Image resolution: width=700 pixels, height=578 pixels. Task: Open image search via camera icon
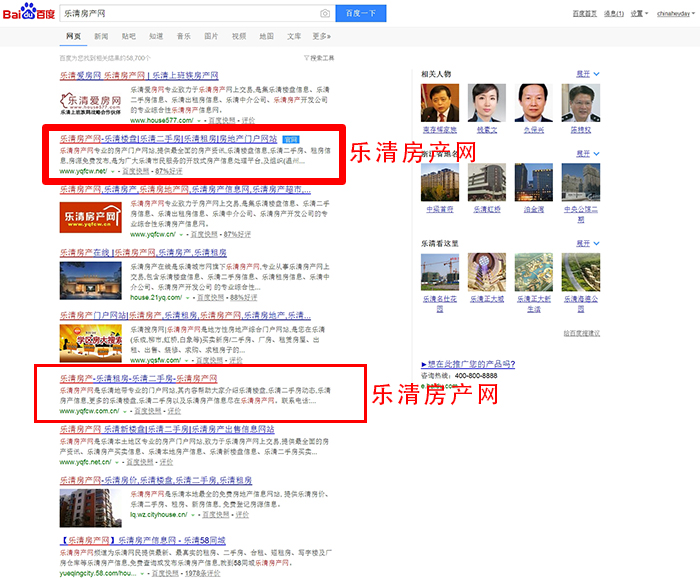325,13
